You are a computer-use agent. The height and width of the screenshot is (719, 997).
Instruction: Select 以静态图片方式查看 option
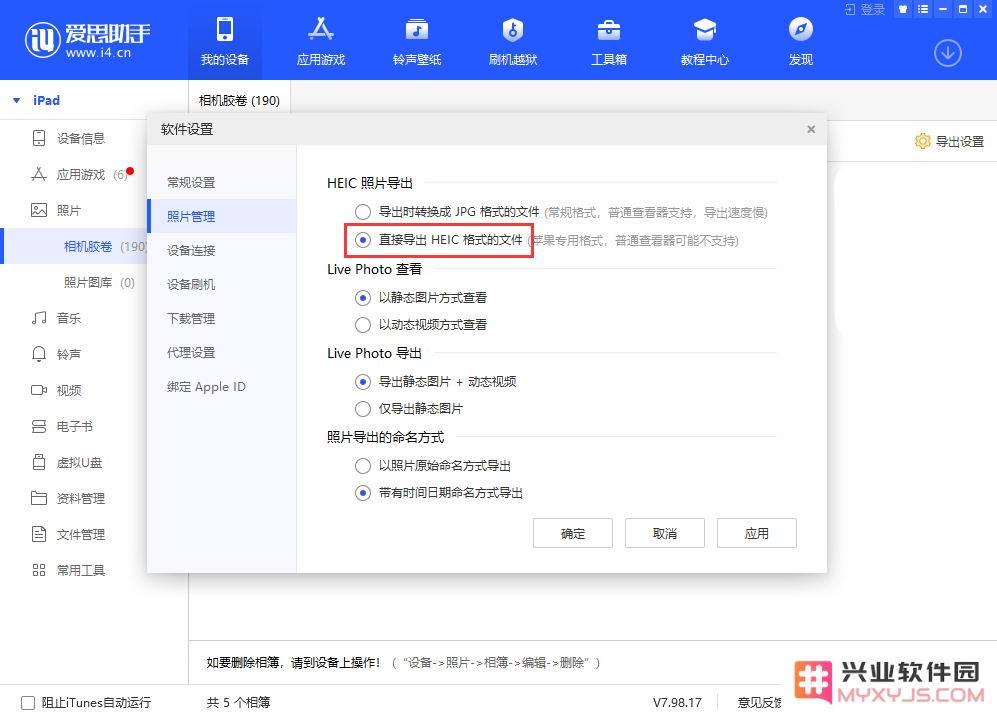[362, 298]
